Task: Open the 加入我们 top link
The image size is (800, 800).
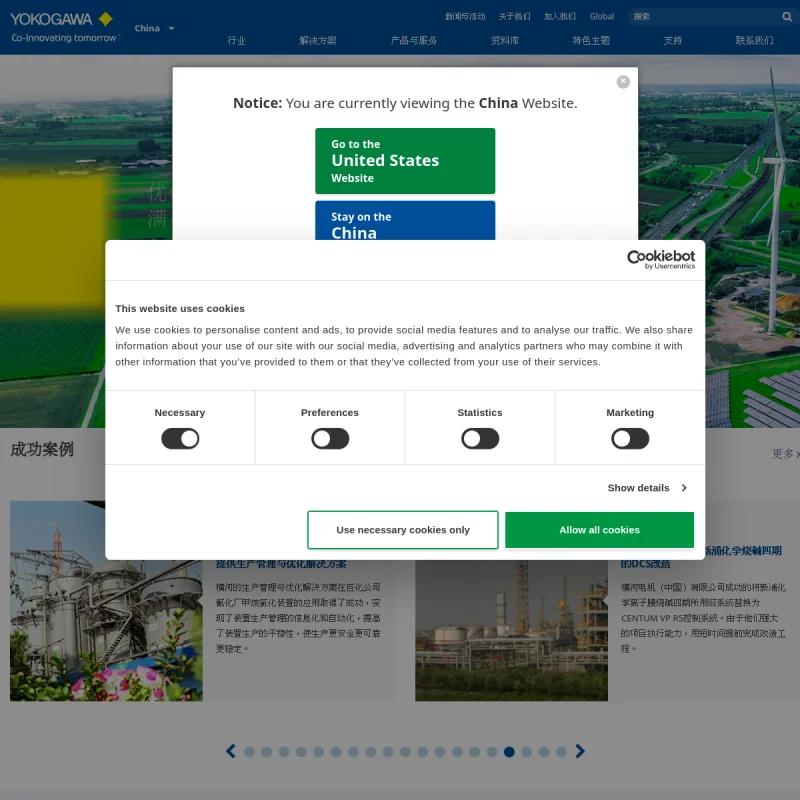Action: 560,17
